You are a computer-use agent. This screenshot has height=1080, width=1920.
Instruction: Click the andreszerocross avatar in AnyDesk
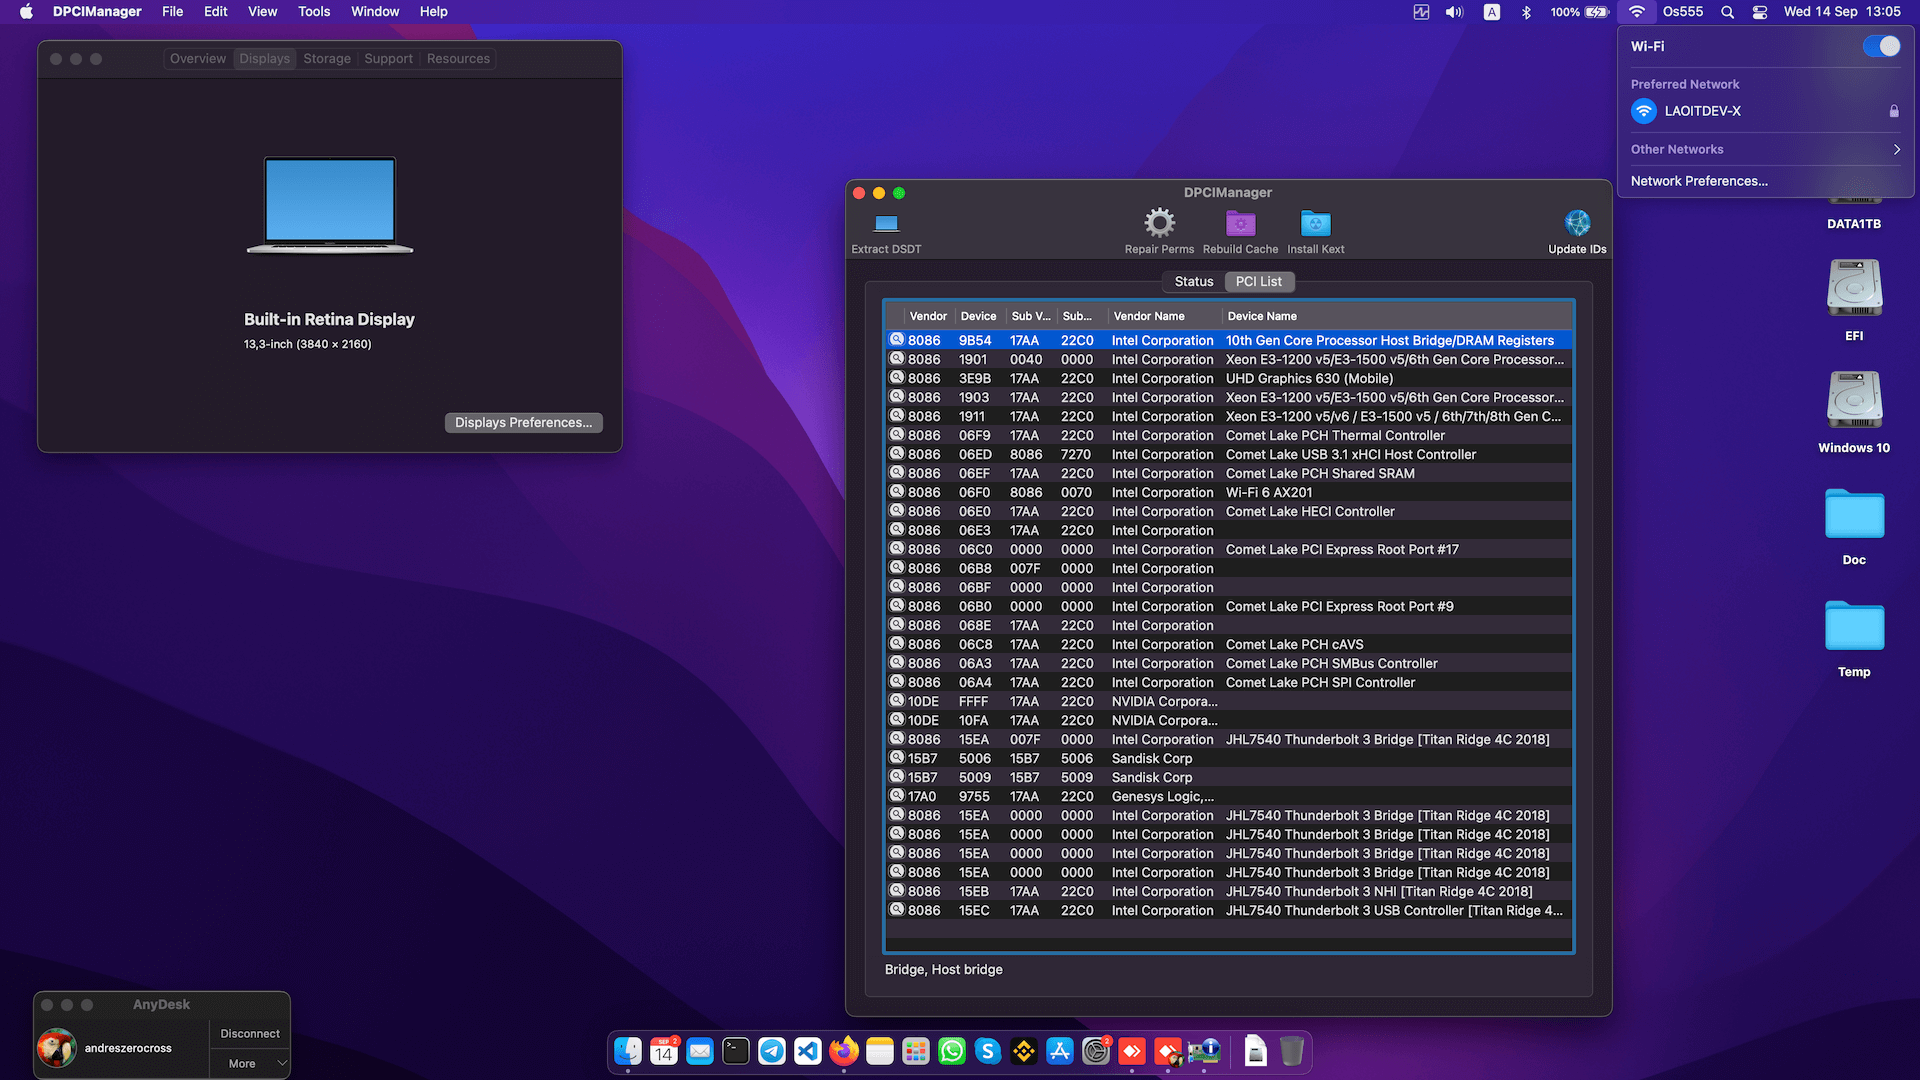pos(57,1048)
